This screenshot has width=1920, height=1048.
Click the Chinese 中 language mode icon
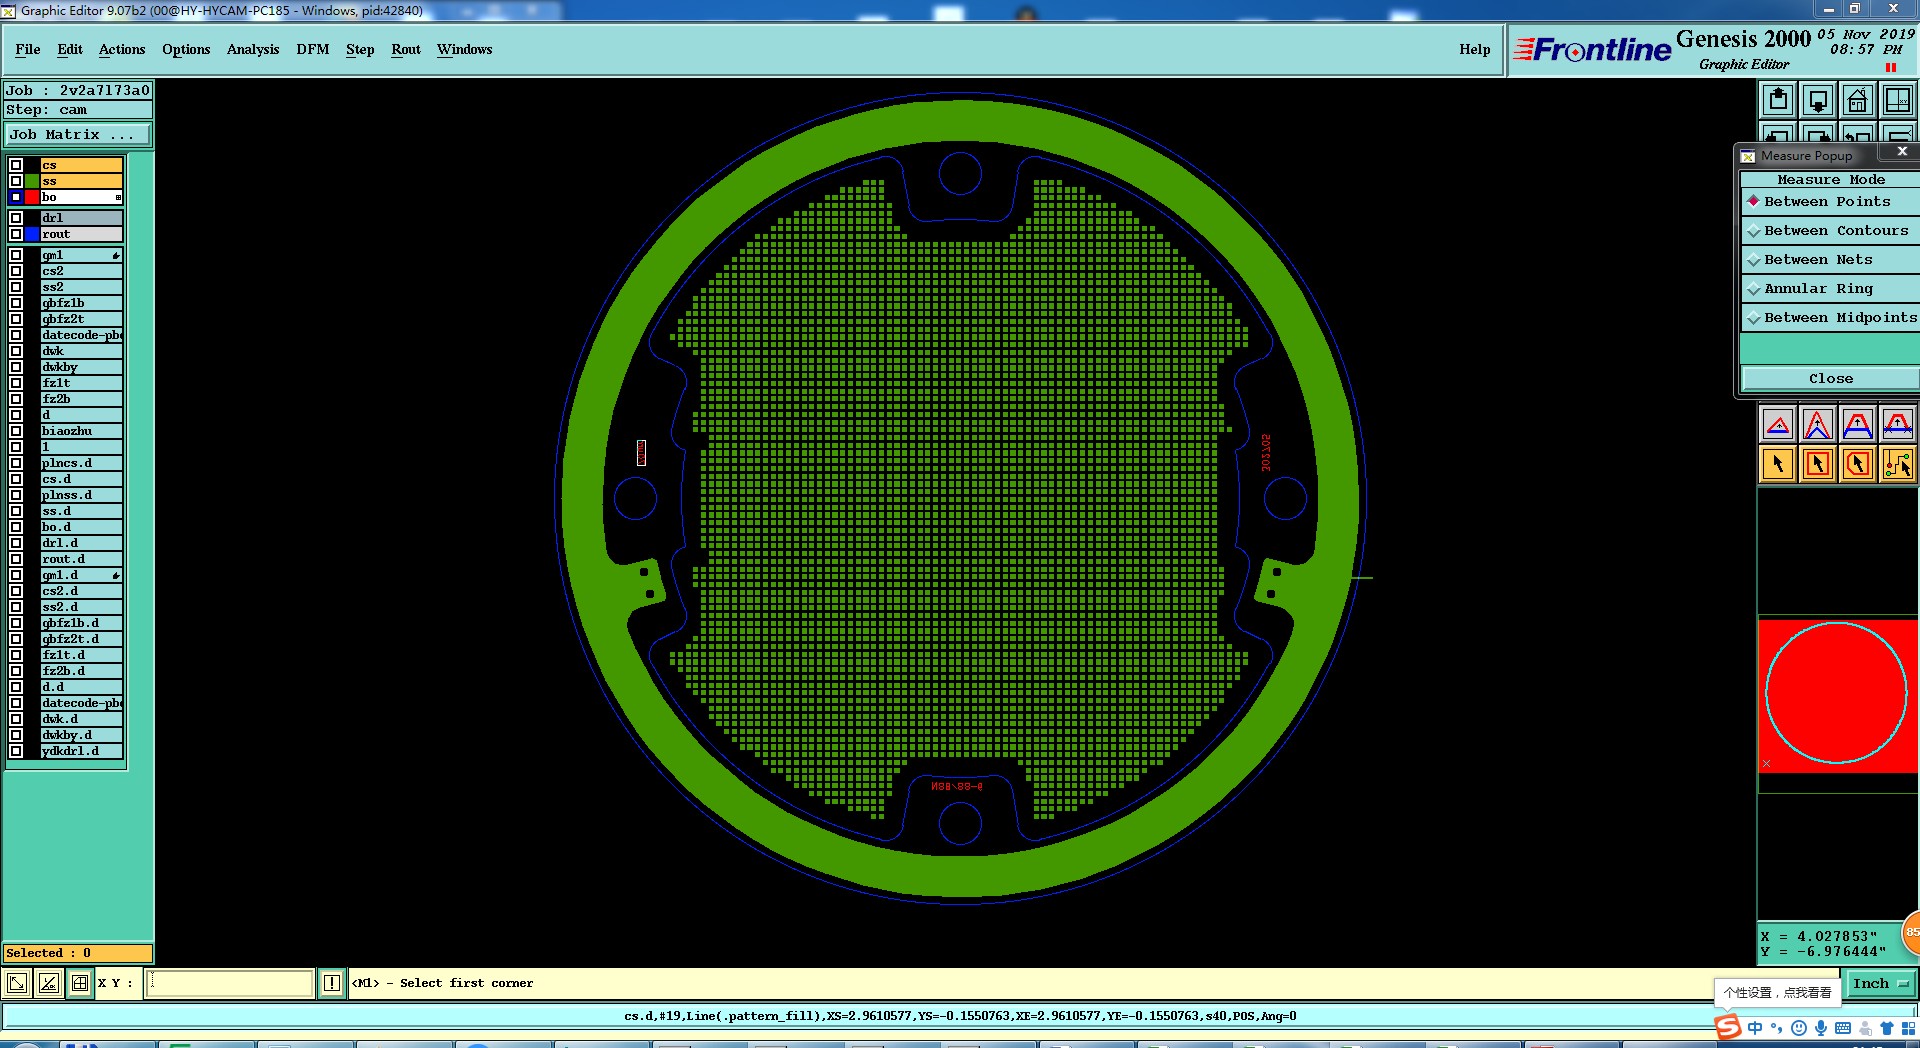[x=1755, y=1028]
